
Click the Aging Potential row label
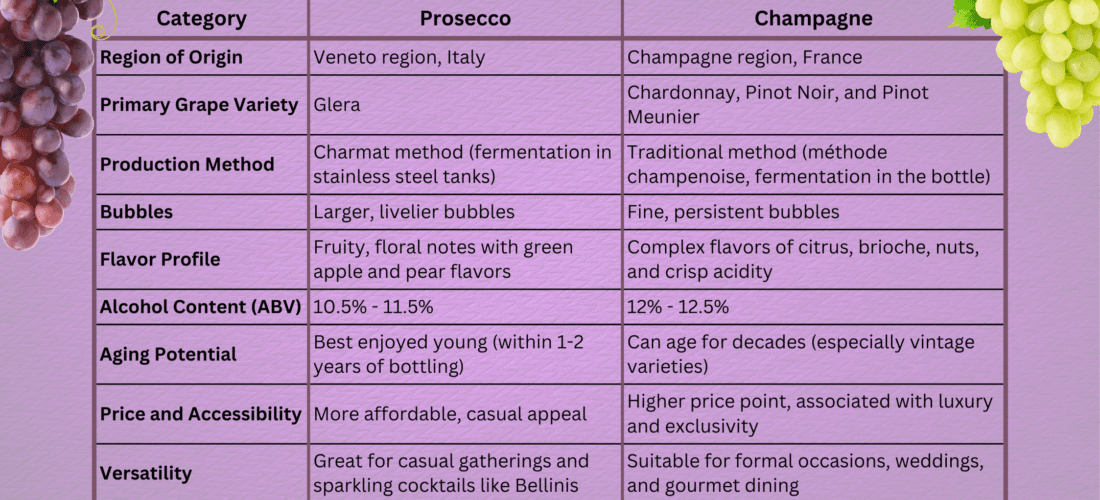pyautogui.click(x=168, y=354)
